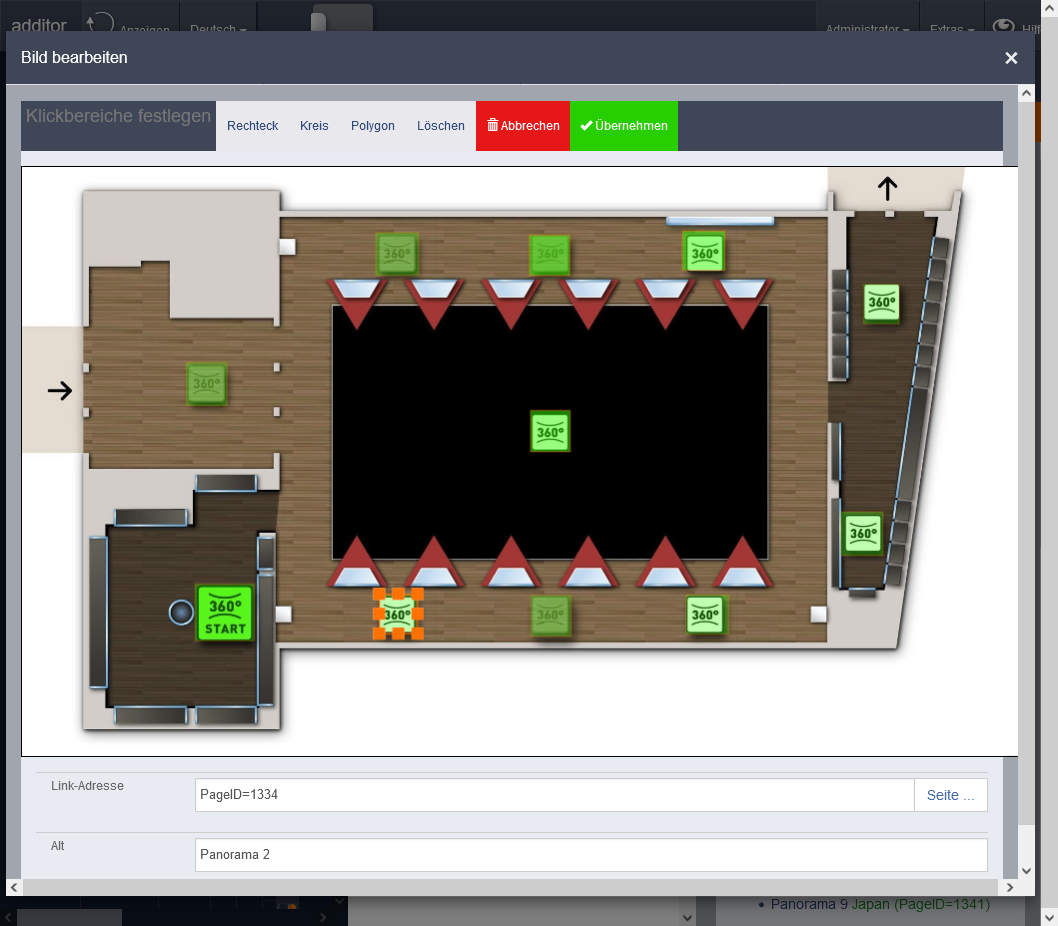This screenshot has height=926, width=1058.
Task: Click Löschen to delete the click area
Action: (x=441, y=126)
